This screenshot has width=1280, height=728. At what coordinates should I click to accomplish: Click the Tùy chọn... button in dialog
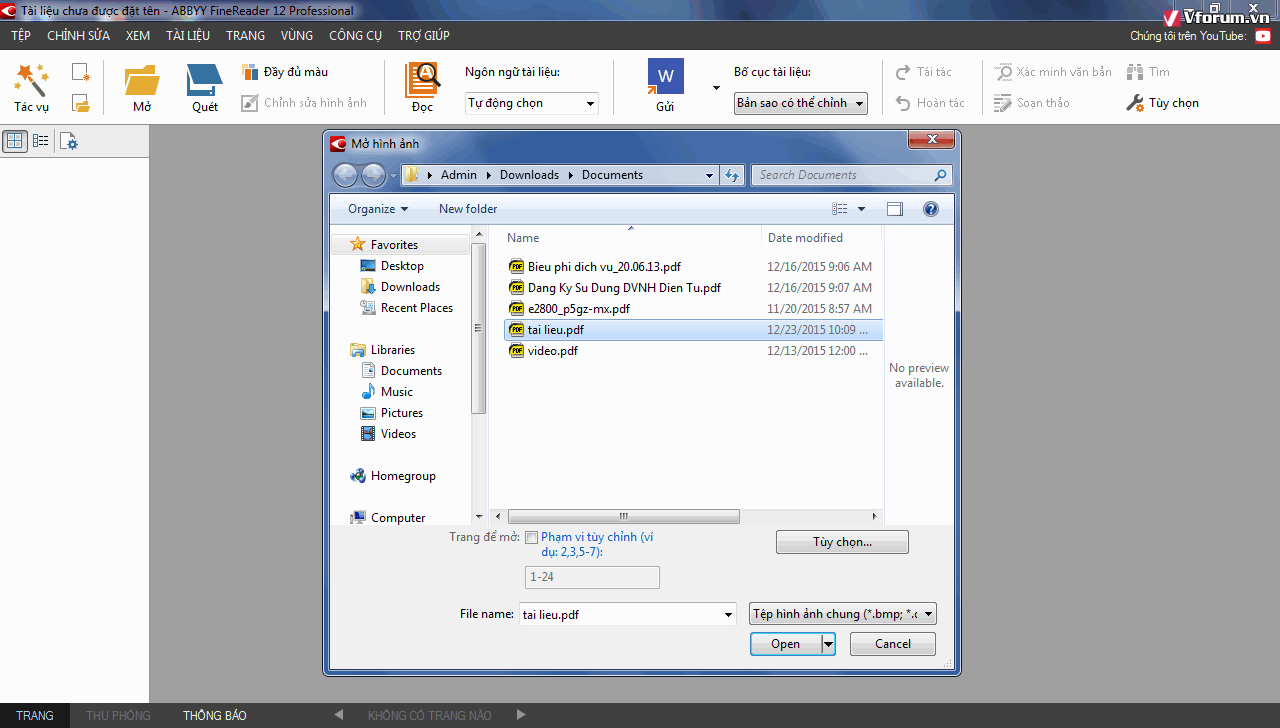(842, 542)
